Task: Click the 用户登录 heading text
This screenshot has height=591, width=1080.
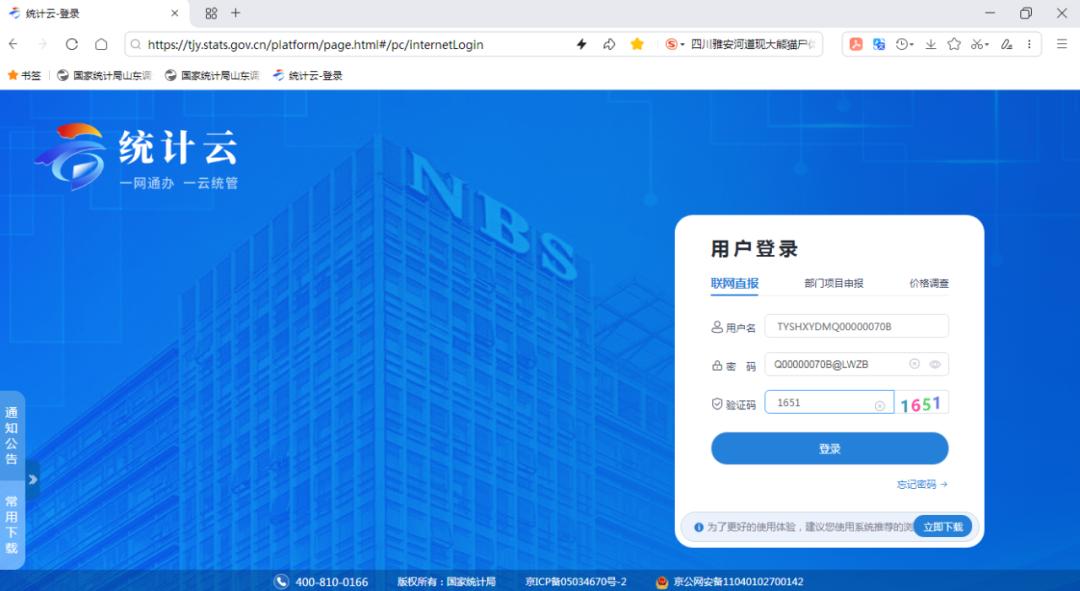Action: click(754, 249)
